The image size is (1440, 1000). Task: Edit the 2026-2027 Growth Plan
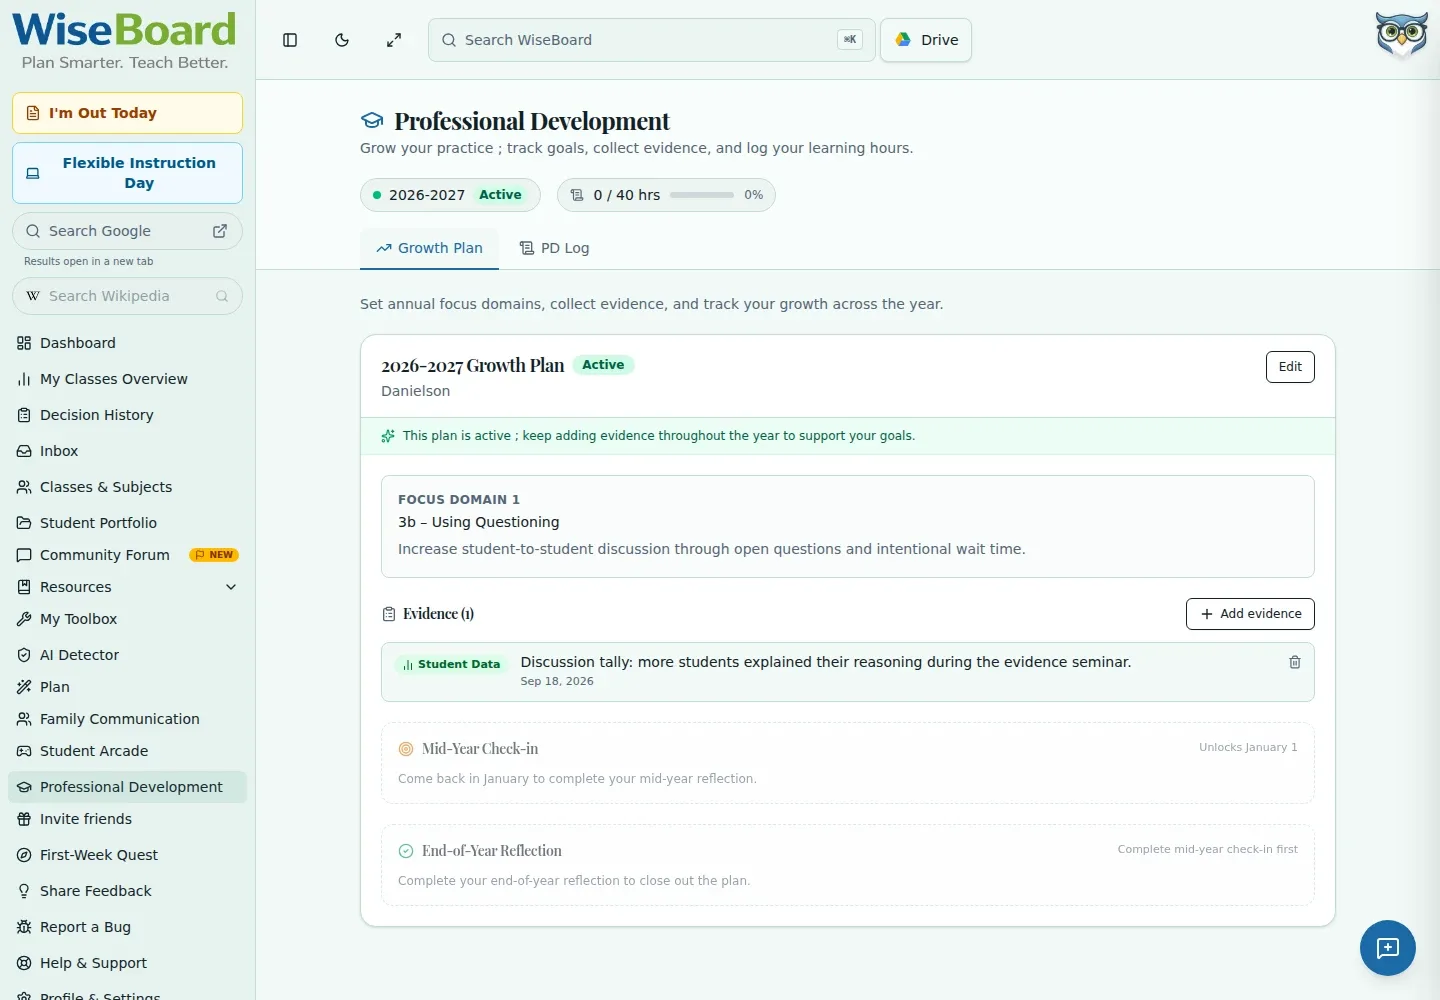point(1290,367)
